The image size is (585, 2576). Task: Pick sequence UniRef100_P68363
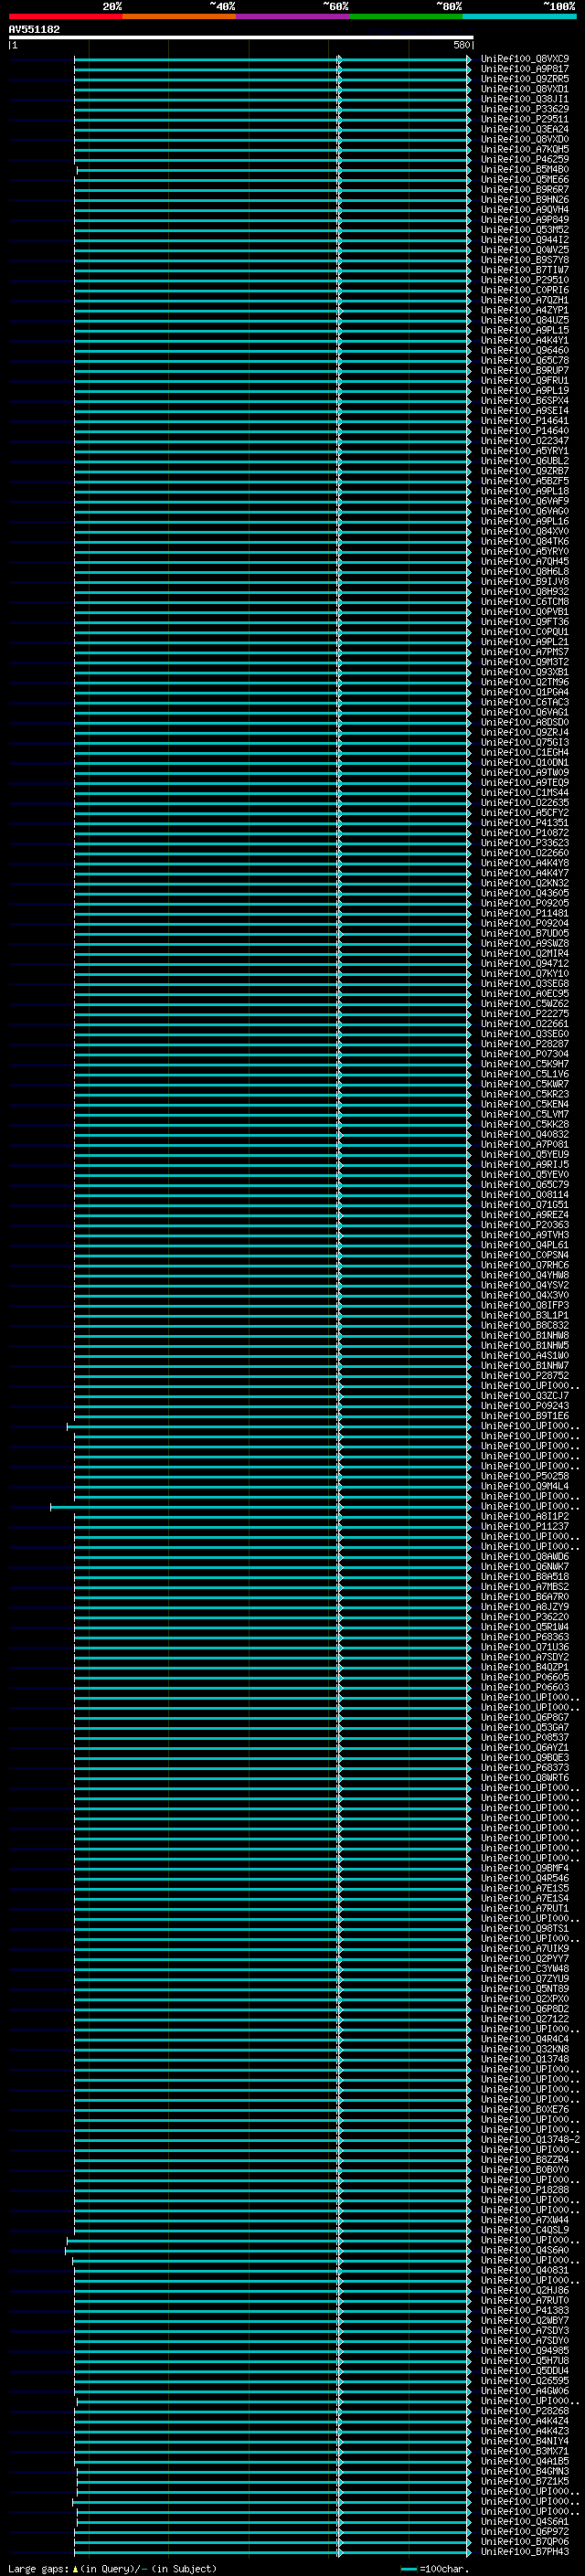(524, 1636)
